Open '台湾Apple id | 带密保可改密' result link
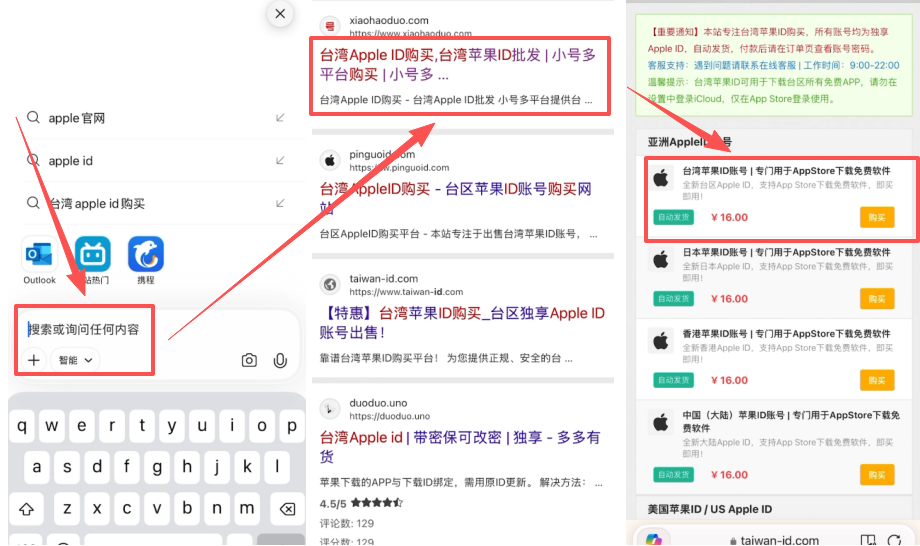Viewport: 920px width, 546px height. (x=460, y=446)
